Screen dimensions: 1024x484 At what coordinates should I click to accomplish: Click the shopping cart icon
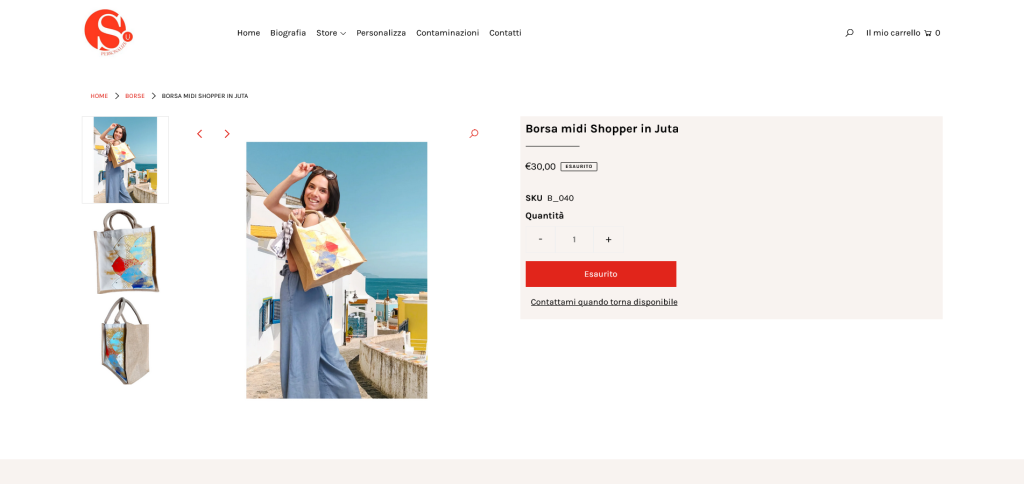(927, 33)
